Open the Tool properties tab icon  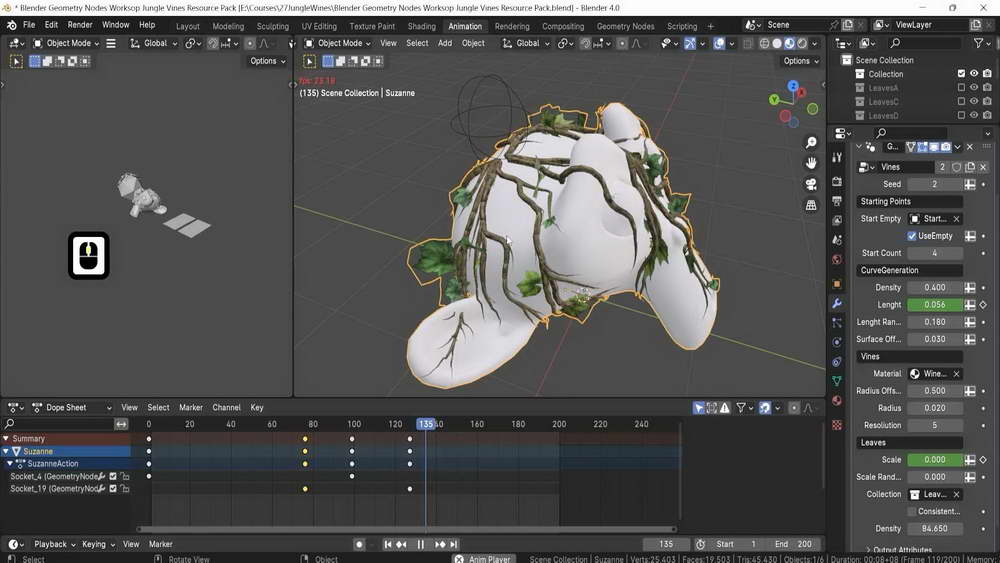point(837,157)
